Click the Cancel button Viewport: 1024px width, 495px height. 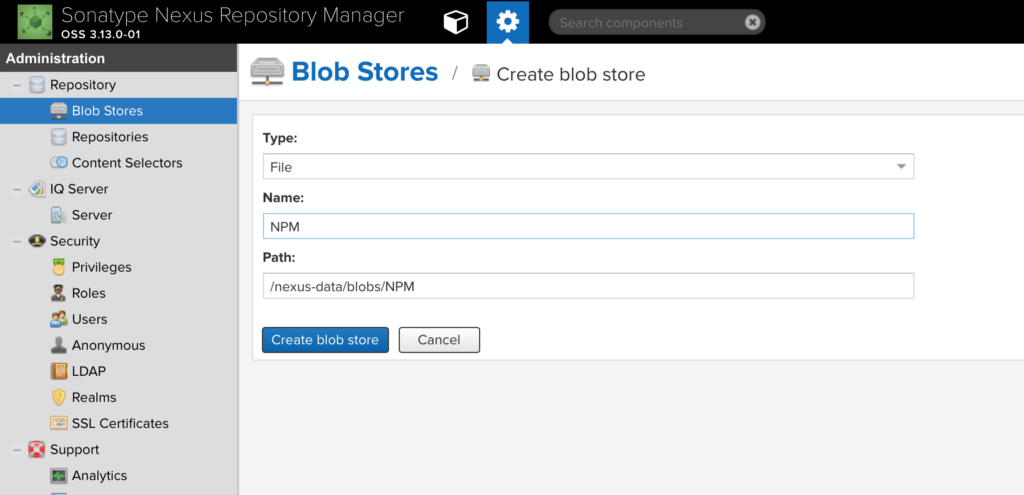(x=439, y=340)
